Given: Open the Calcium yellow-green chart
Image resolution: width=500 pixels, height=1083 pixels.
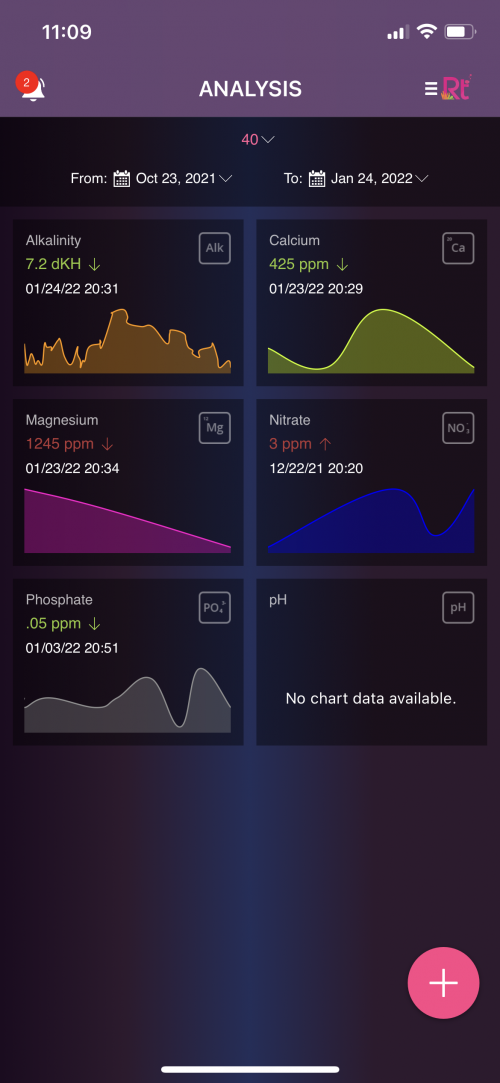Looking at the screenshot, I should click(372, 341).
